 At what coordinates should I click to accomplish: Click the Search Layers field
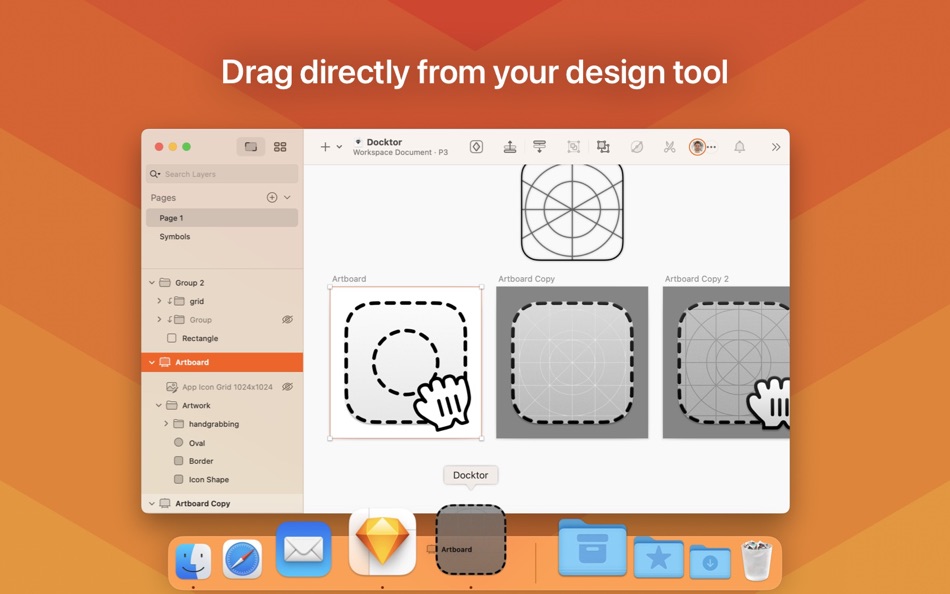pos(222,174)
